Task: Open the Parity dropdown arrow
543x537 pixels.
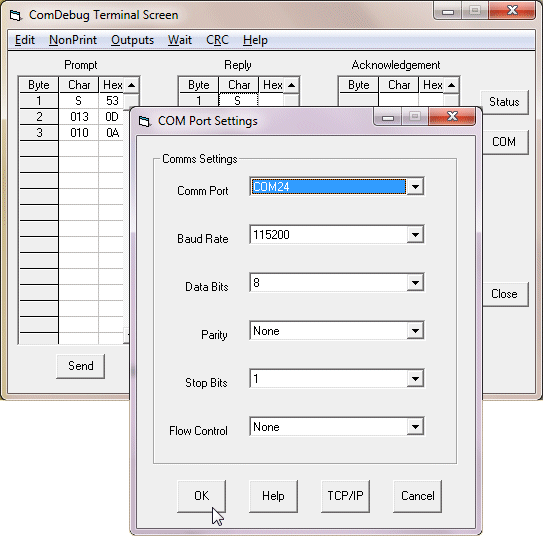Action: [415, 331]
